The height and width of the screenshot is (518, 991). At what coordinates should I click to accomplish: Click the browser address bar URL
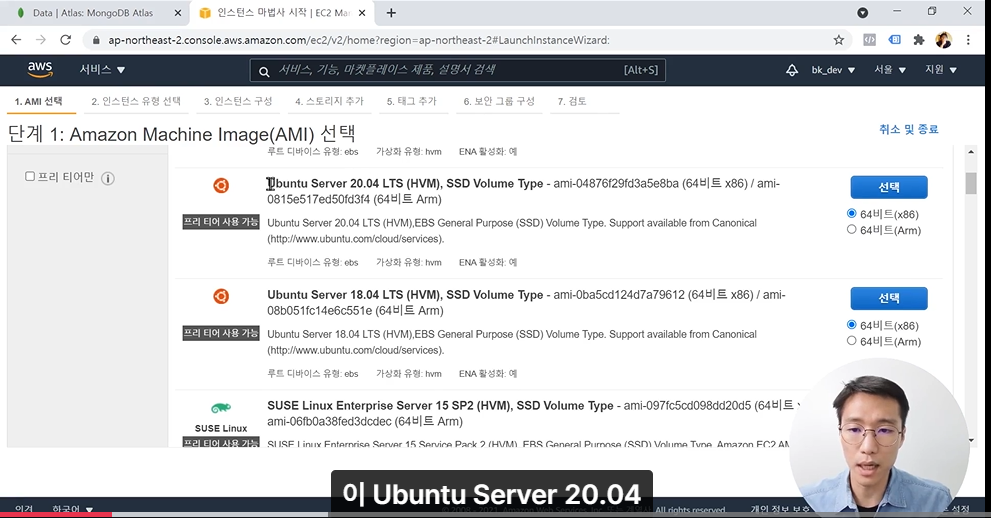click(358, 40)
